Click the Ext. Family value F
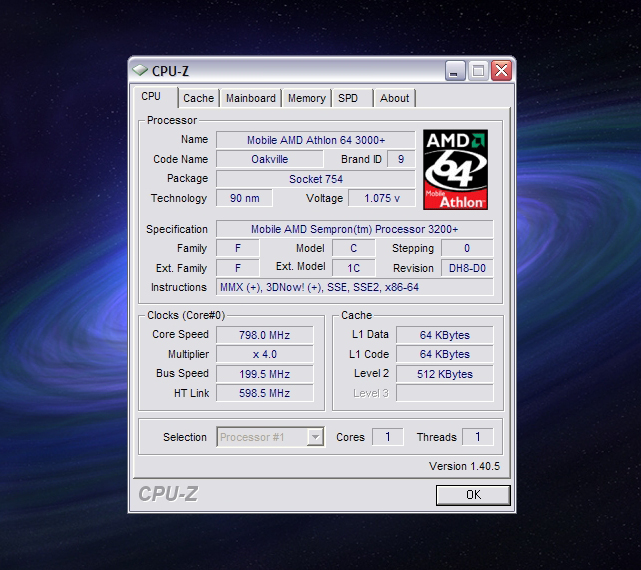This screenshot has height=570, width=641. pos(238,268)
